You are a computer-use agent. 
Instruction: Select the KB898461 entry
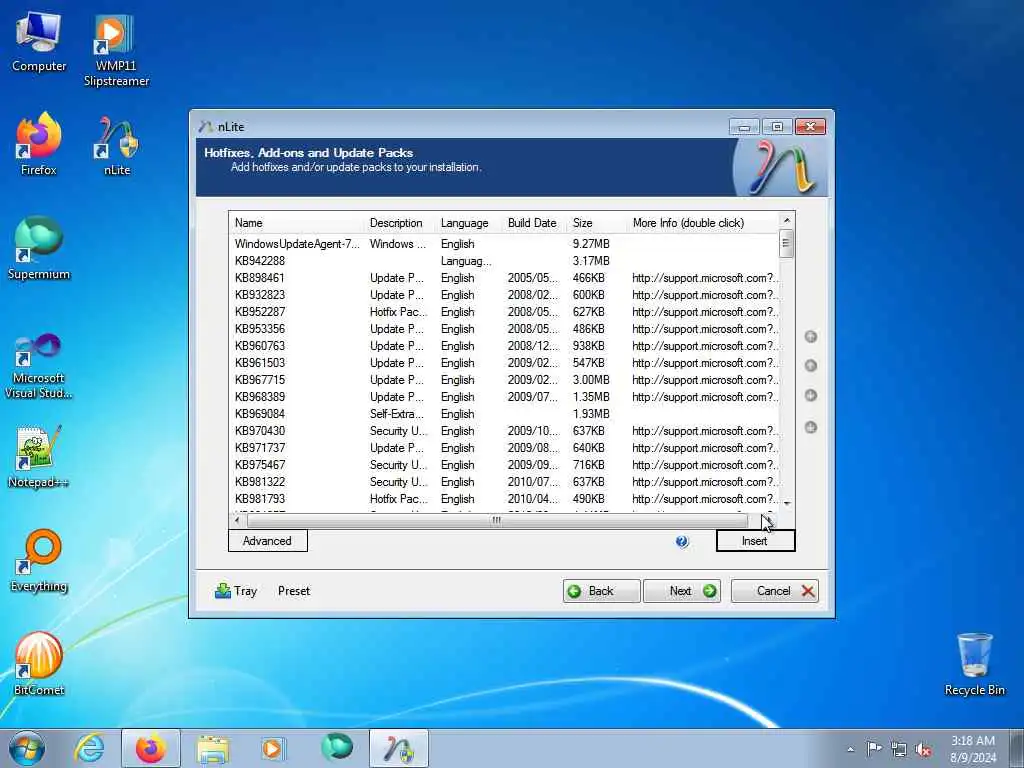504,278
